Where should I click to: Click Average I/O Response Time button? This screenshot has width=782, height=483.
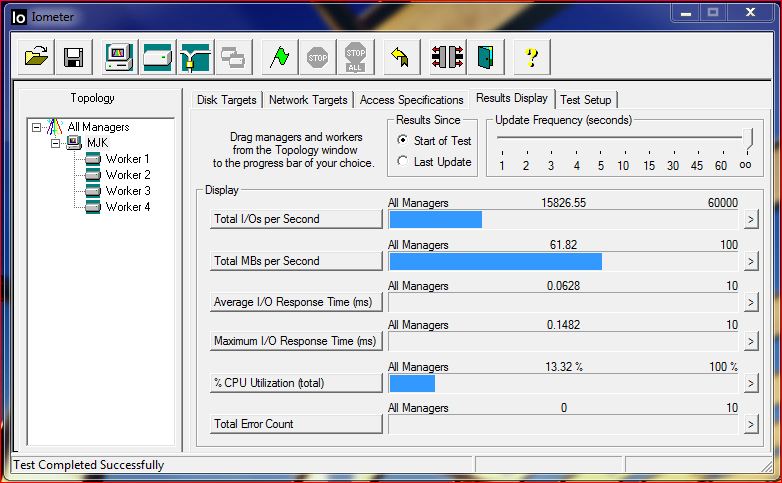(x=296, y=302)
